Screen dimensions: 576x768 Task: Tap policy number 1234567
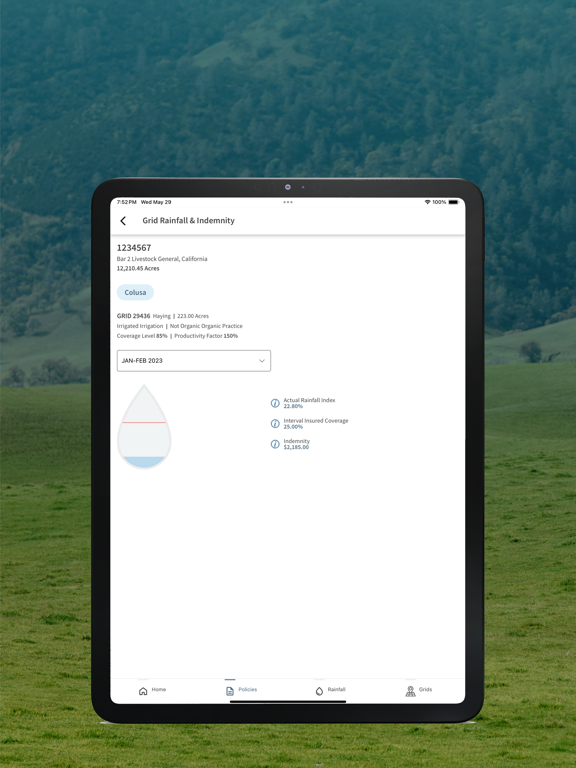click(x=134, y=248)
